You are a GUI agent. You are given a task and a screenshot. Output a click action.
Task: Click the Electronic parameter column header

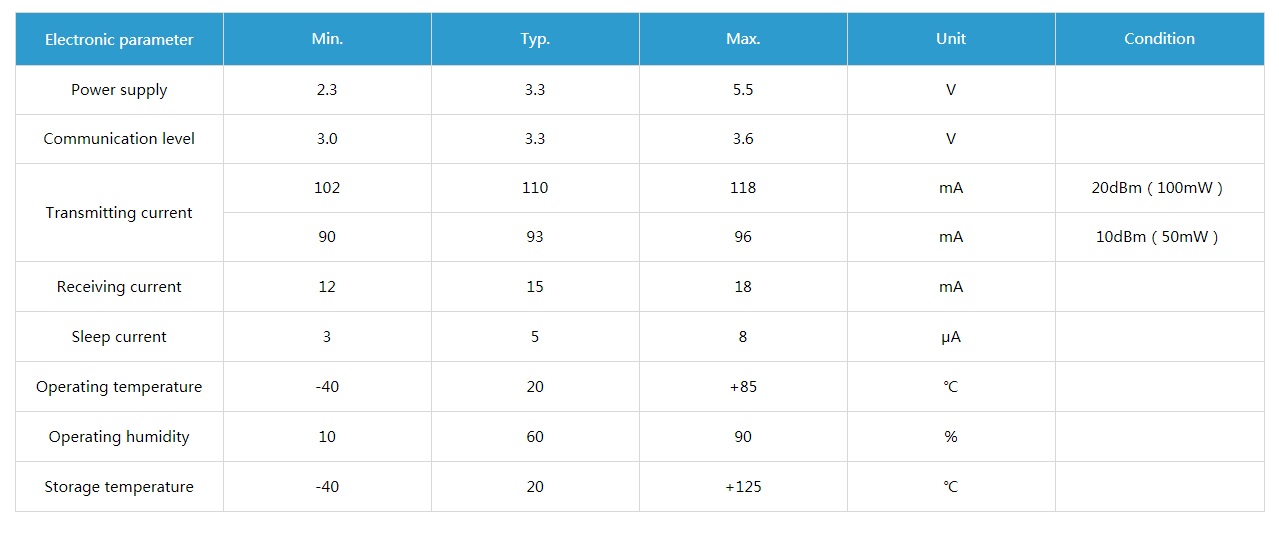pyautogui.click(x=119, y=40)
